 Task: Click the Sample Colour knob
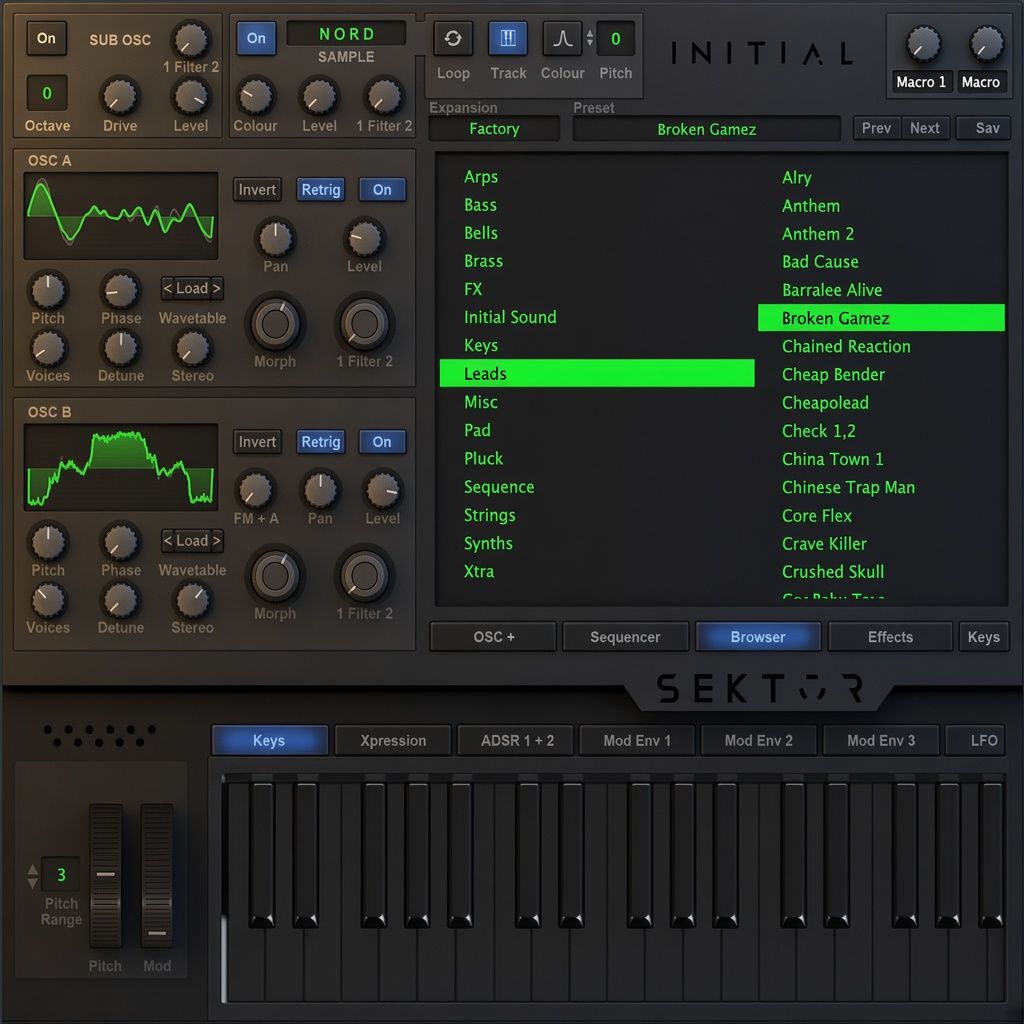coord(255,97)
